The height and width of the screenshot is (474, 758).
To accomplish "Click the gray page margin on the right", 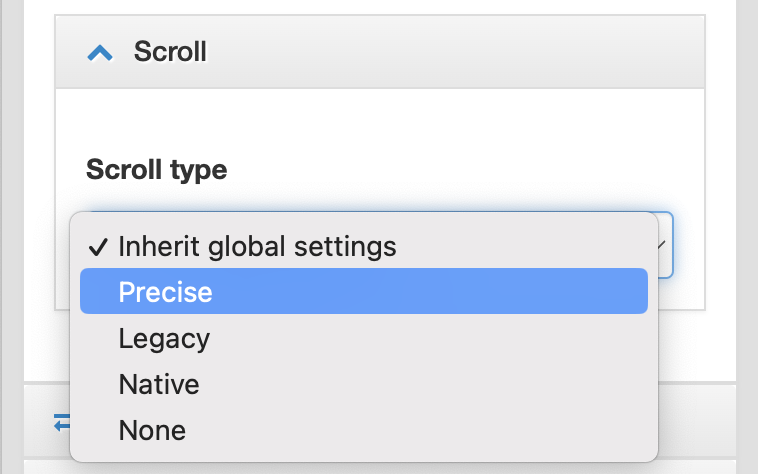I will pyautogui.click(x=747, y=200).
